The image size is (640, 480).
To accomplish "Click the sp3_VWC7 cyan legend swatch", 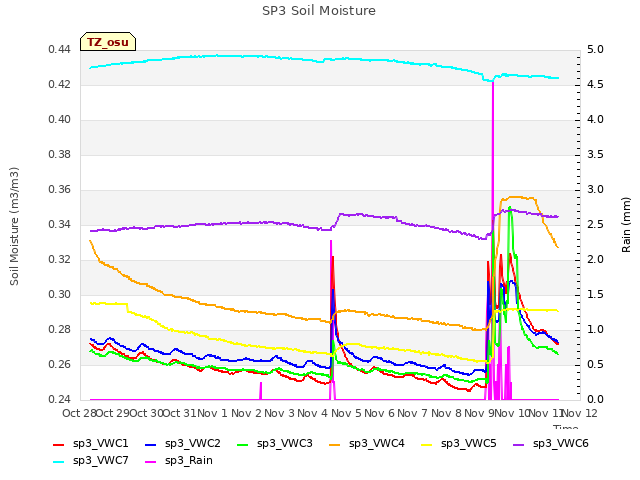I will pos(58,462).
